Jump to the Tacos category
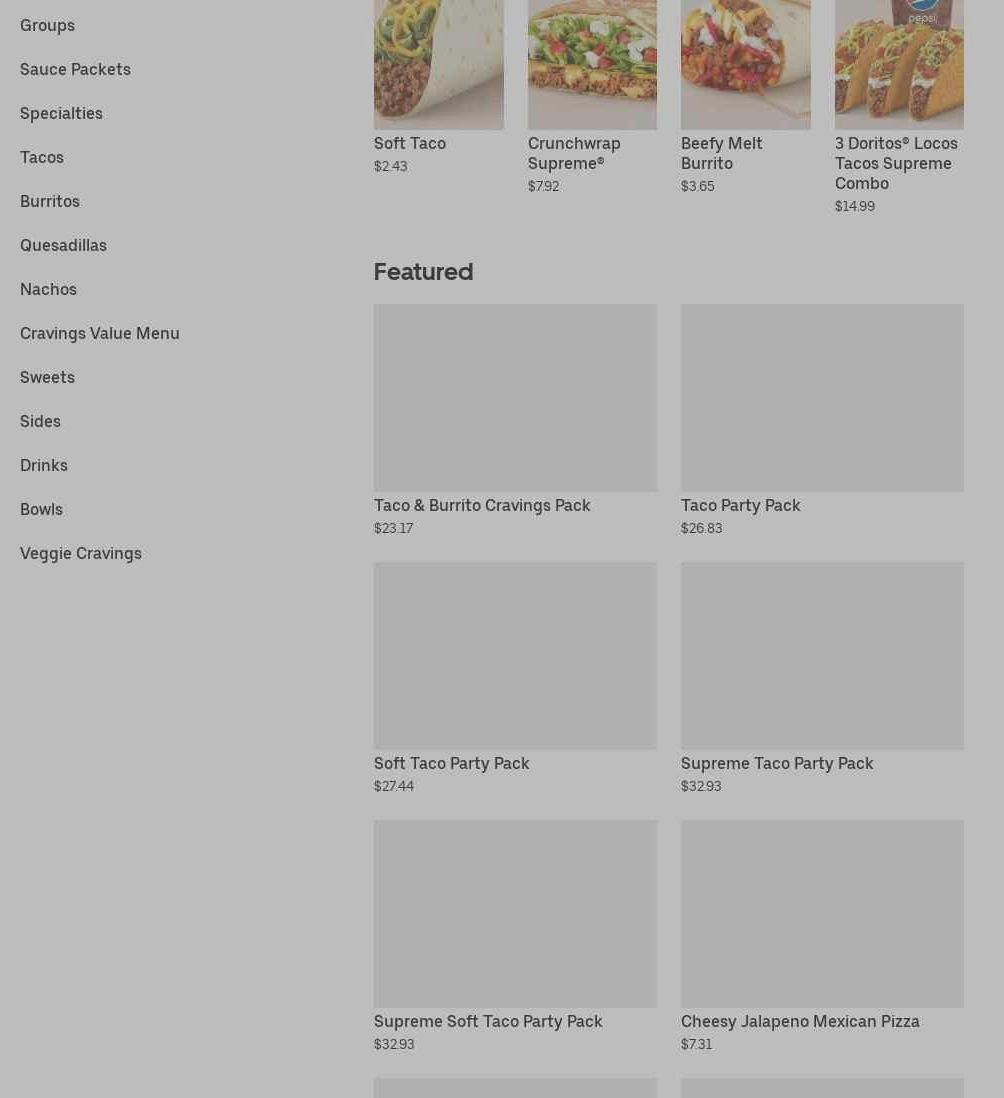Screen dimensions: 1004x1098 pyautogui.click(x=42, y=158)
